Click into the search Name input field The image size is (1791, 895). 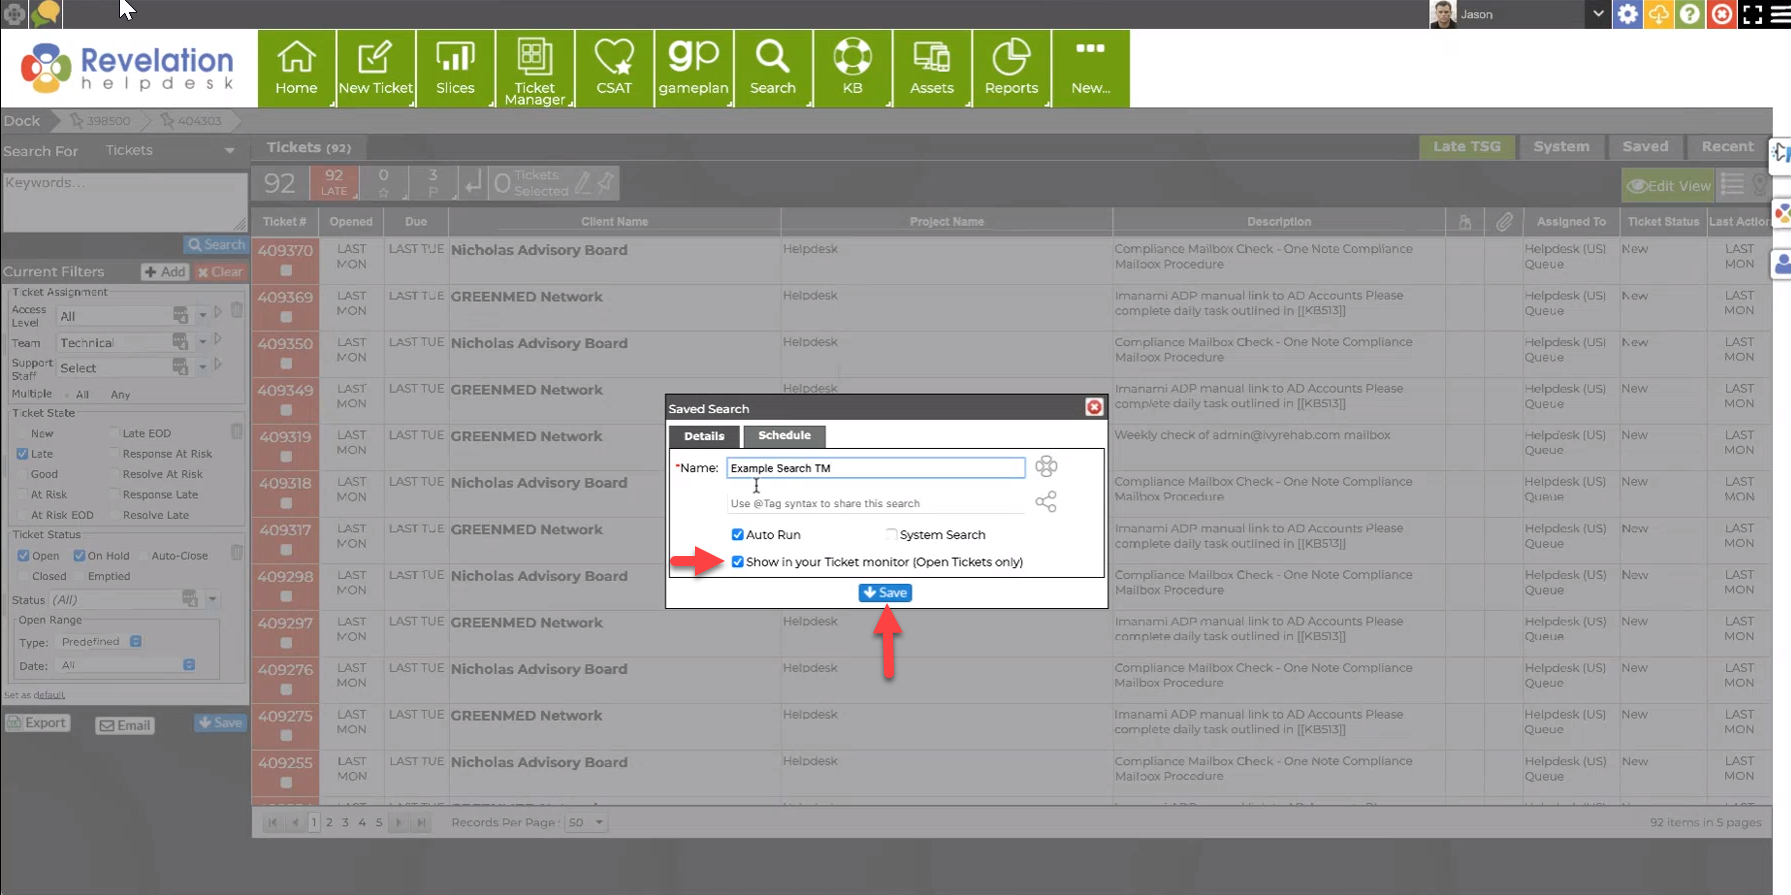pyautogui.click(x=875, y=468)
